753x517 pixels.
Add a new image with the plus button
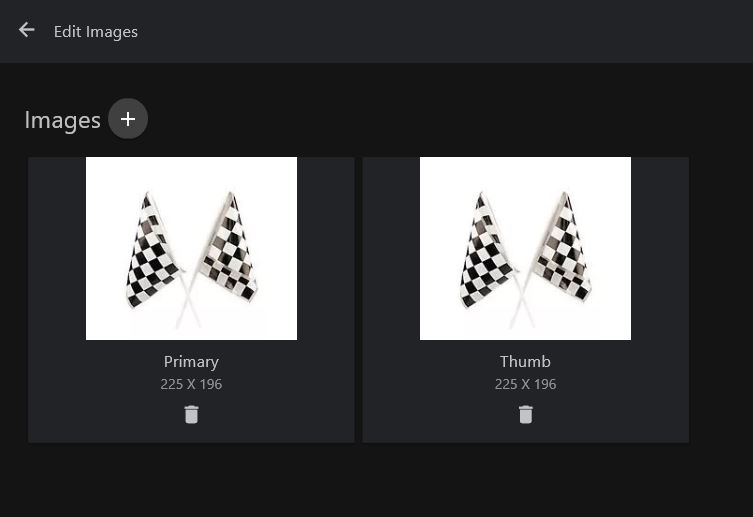coord(128,119)
